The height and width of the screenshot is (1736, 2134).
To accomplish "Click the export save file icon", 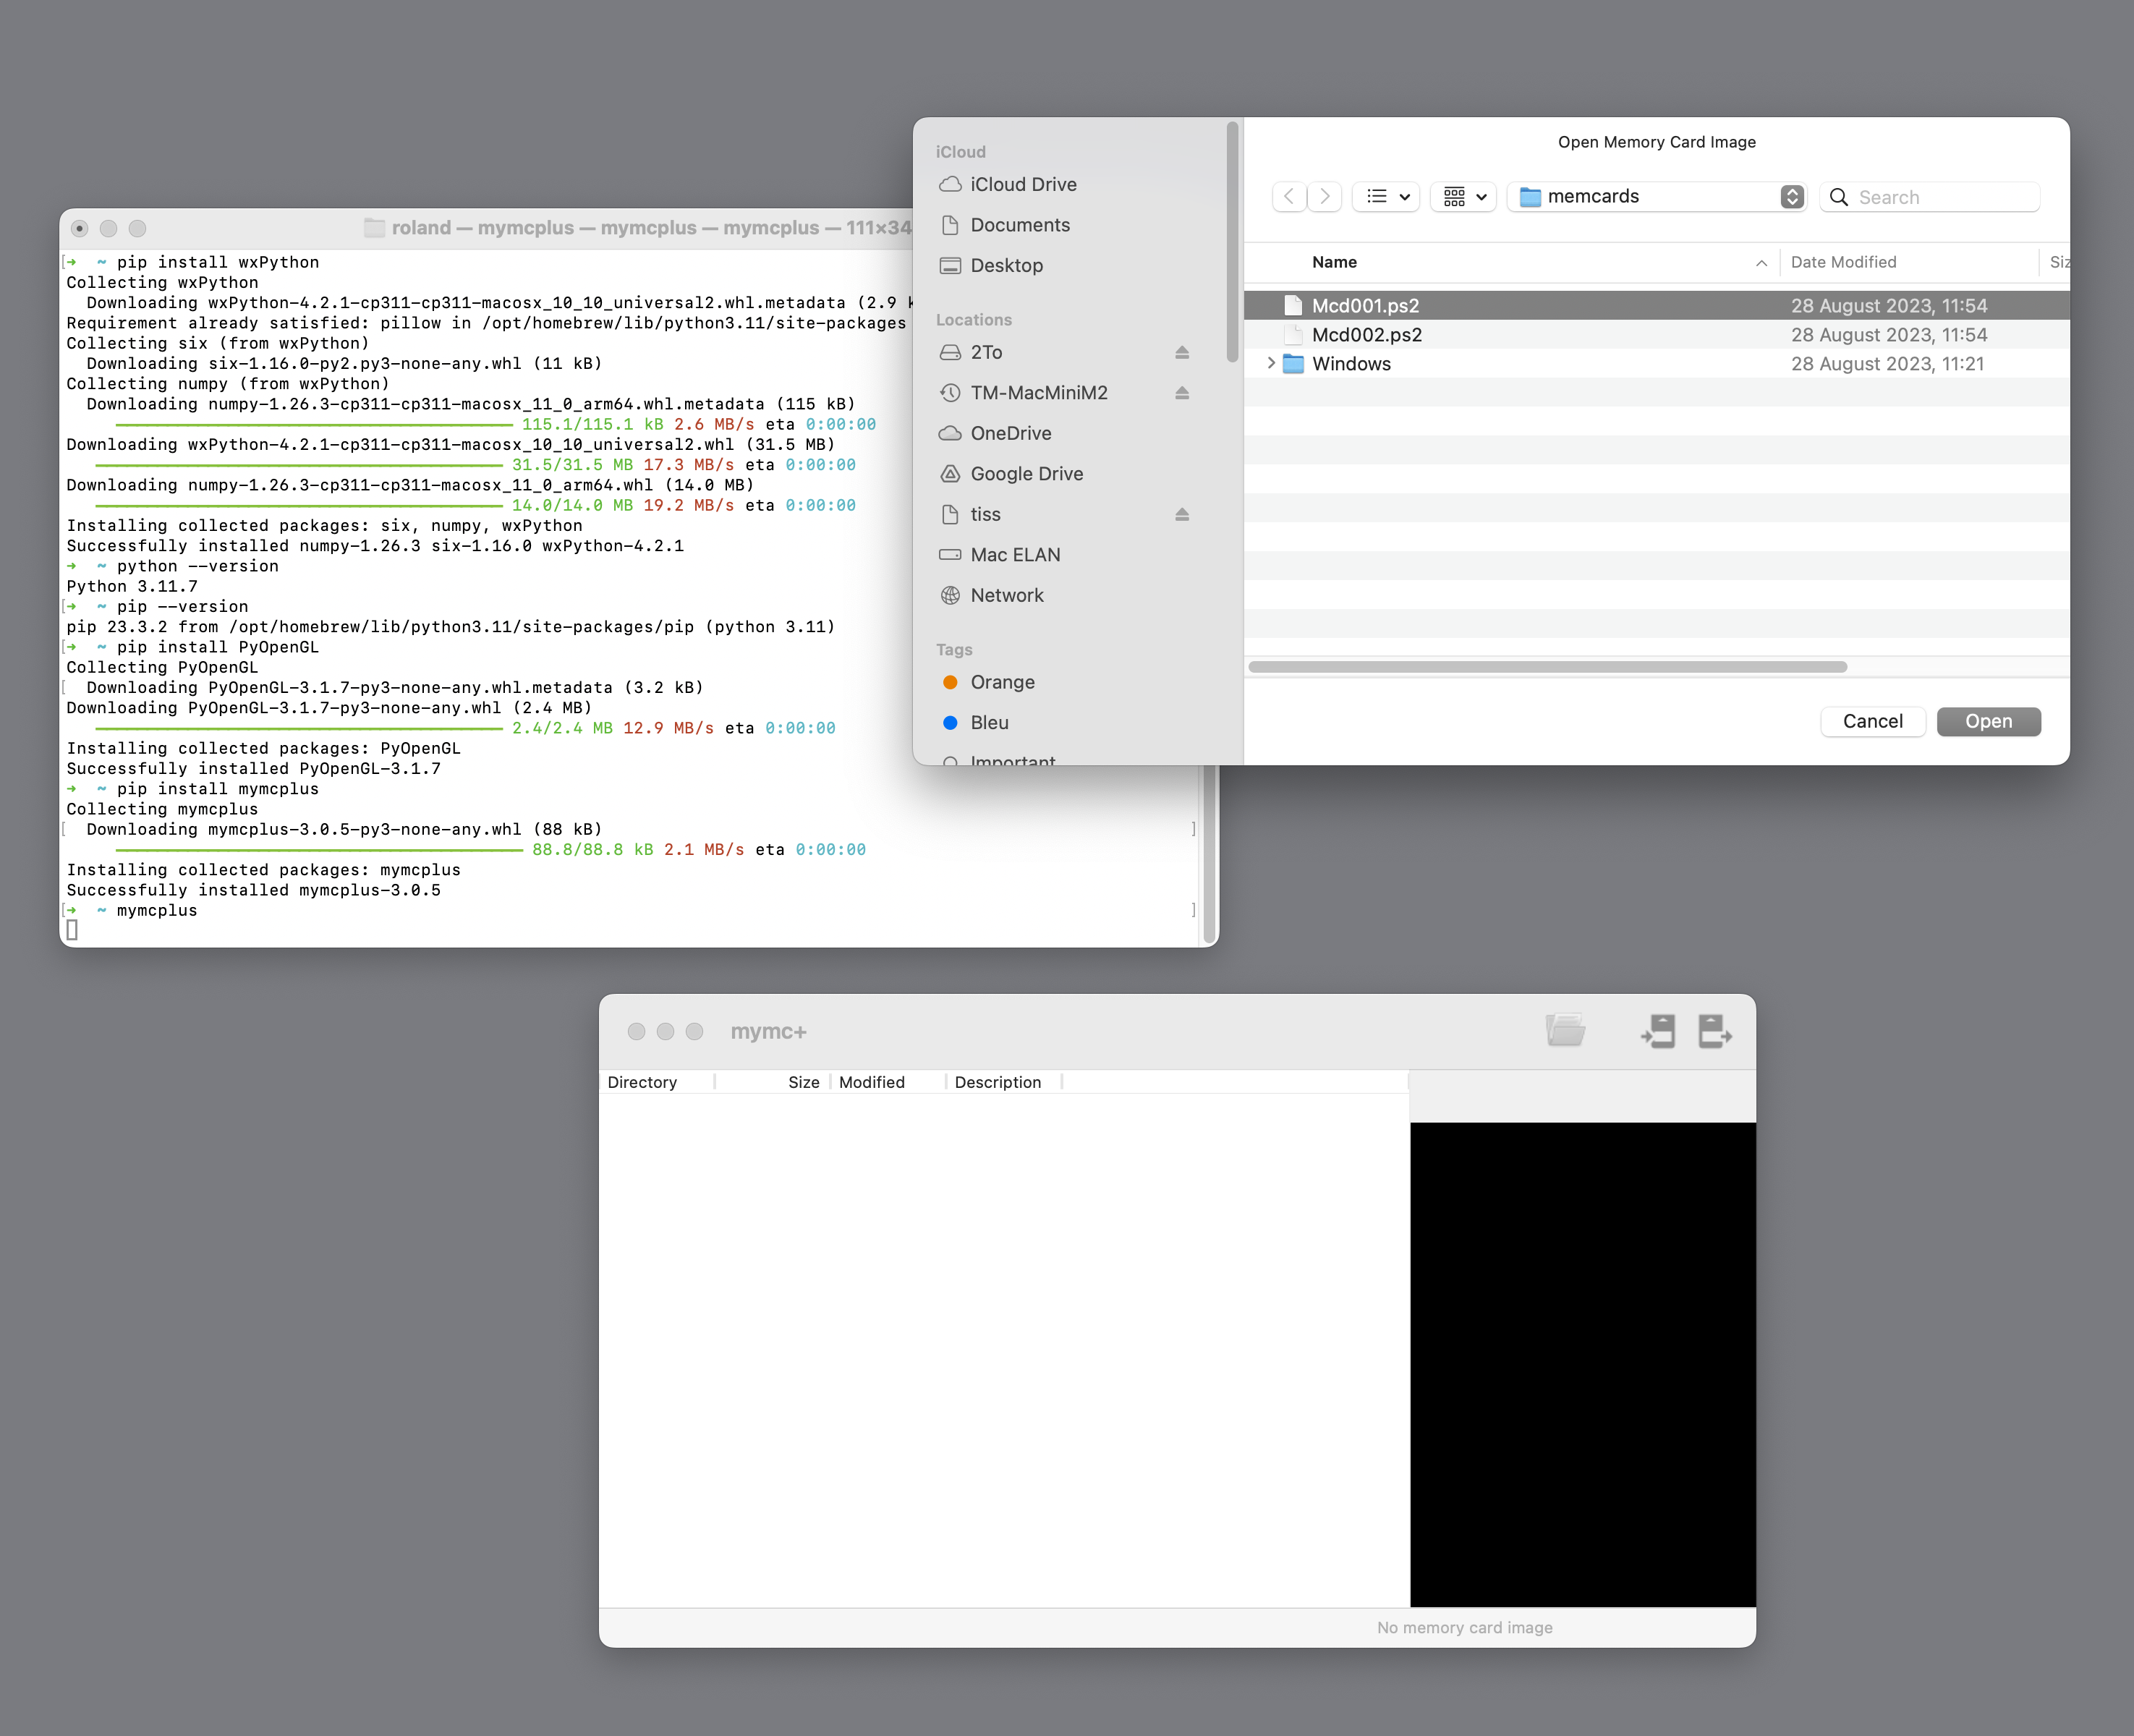I will coord(1714,1030).
